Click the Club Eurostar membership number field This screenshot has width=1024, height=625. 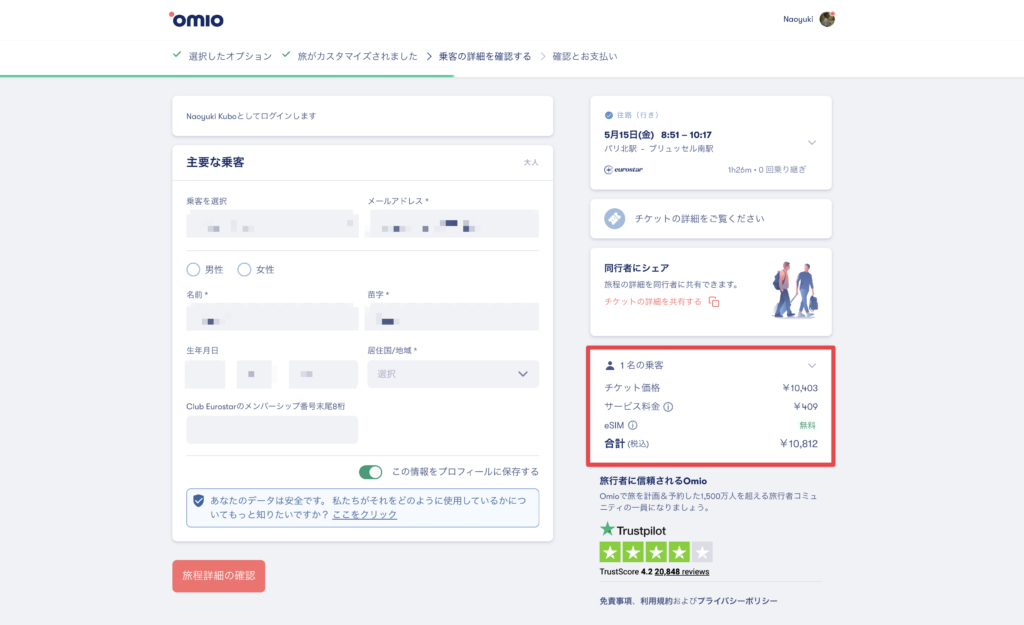point(272,430)
